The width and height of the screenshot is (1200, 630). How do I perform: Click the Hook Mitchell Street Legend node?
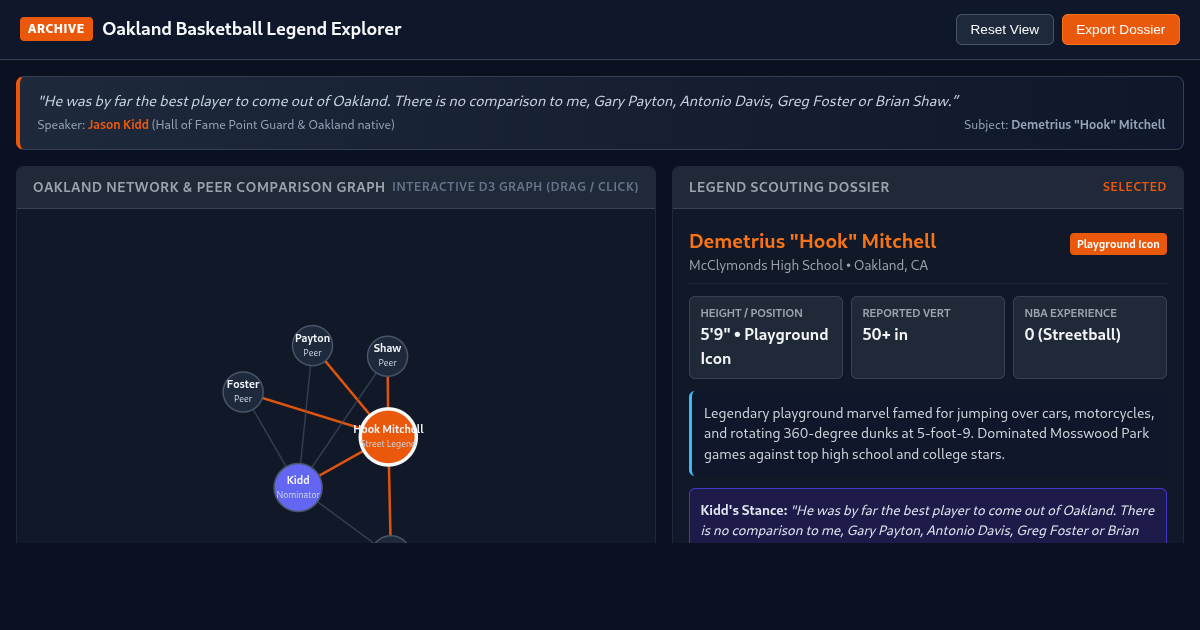[x=388, y=437]
